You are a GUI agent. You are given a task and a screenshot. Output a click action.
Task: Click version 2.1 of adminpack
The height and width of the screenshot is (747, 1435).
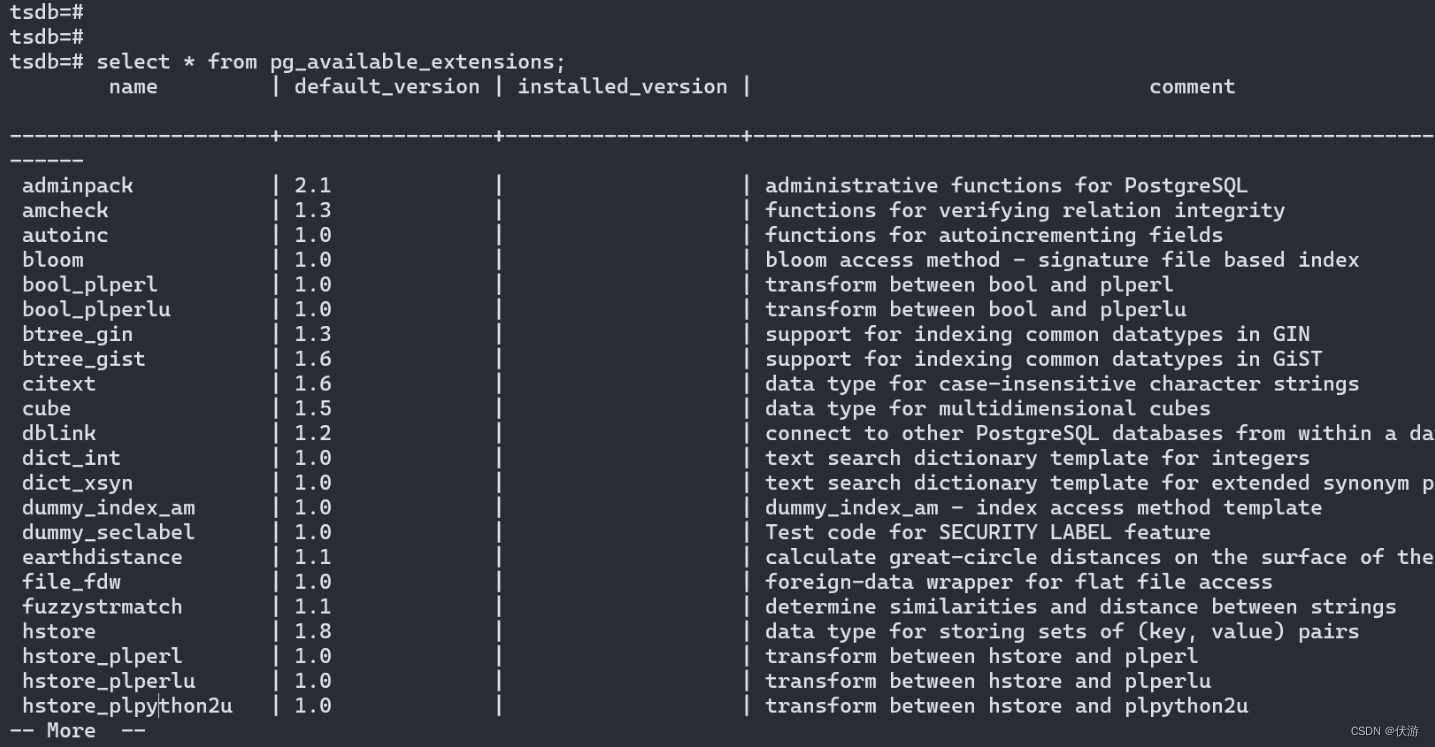click(312, 186)
